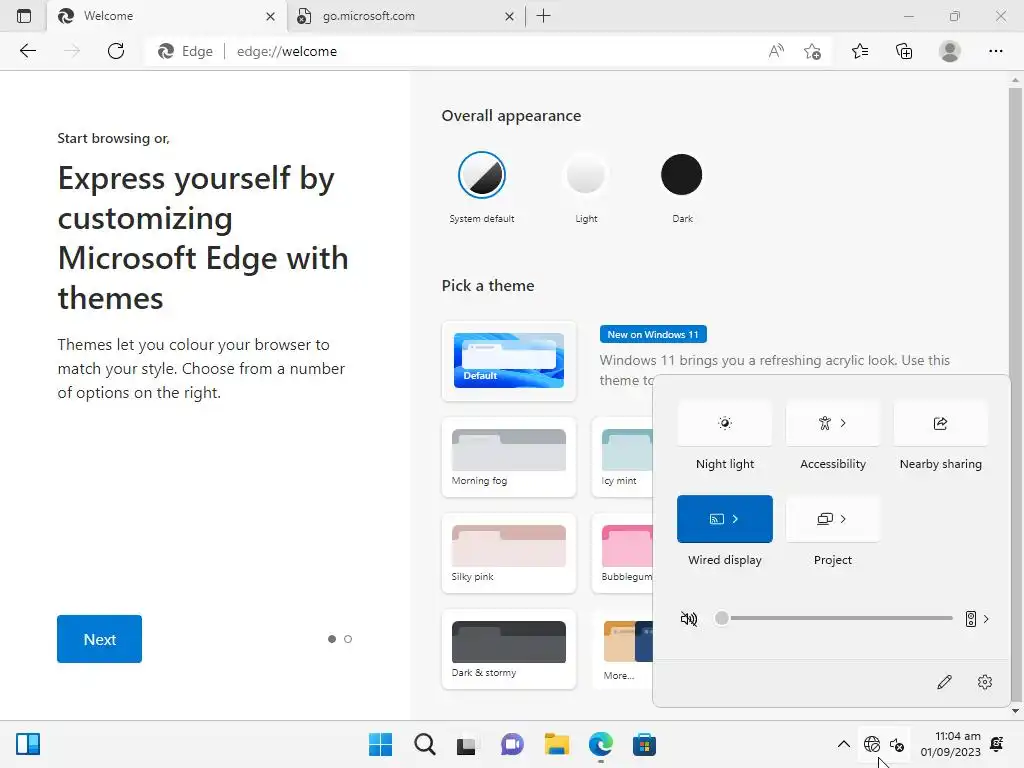Click the New on Windows 11 badge
Screen dimensions: 1024x768
click(x=653, y=334)
